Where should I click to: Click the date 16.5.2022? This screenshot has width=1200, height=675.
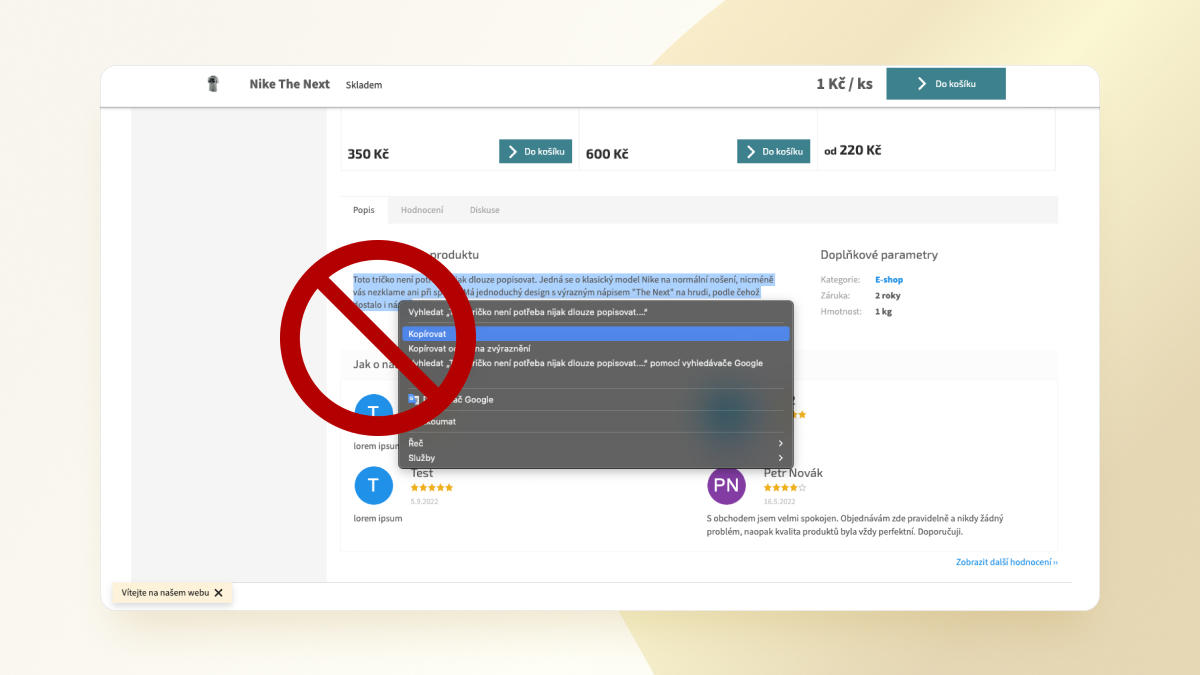click(779, 501)
